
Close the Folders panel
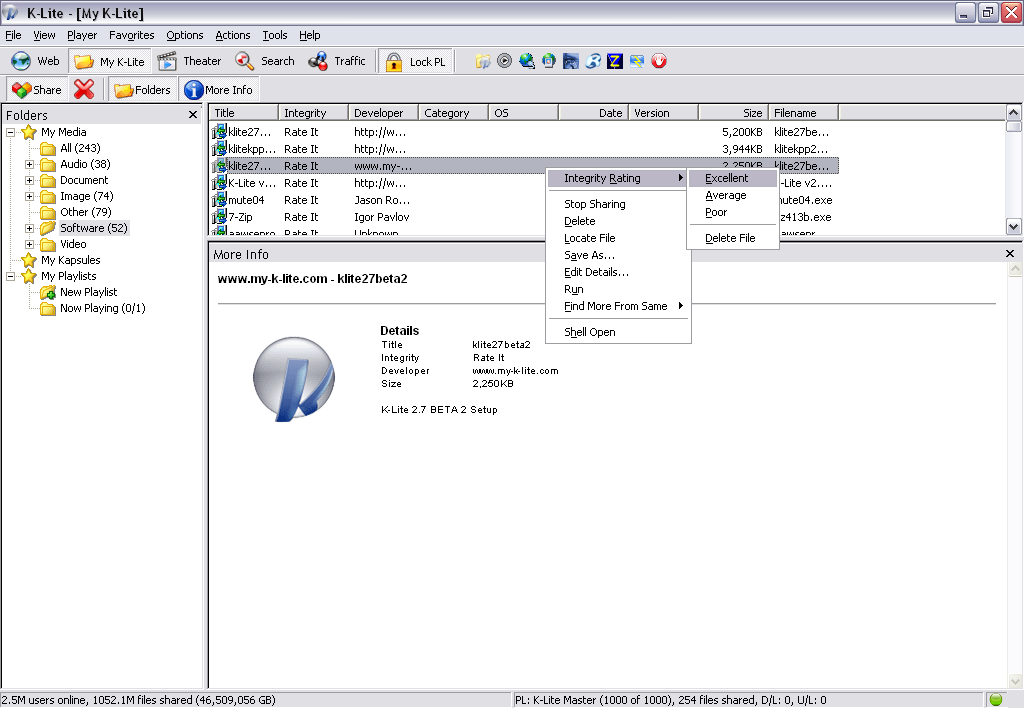click(x=193, y=115)
